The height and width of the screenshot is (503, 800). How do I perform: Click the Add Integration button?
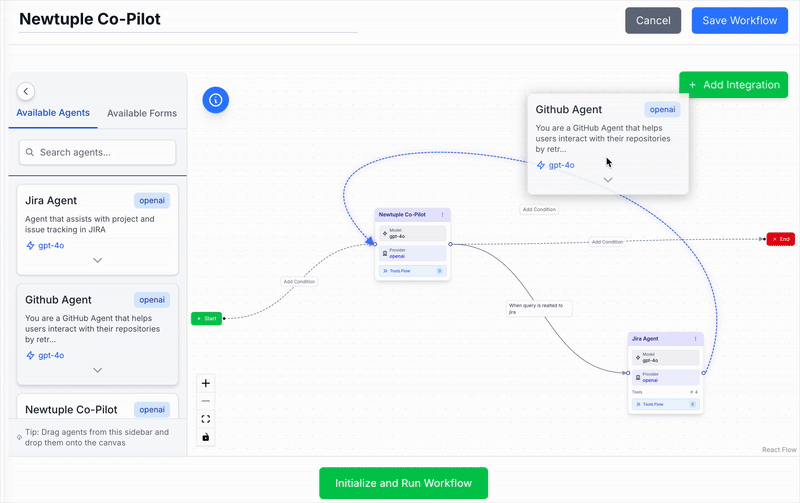point(733,85)
